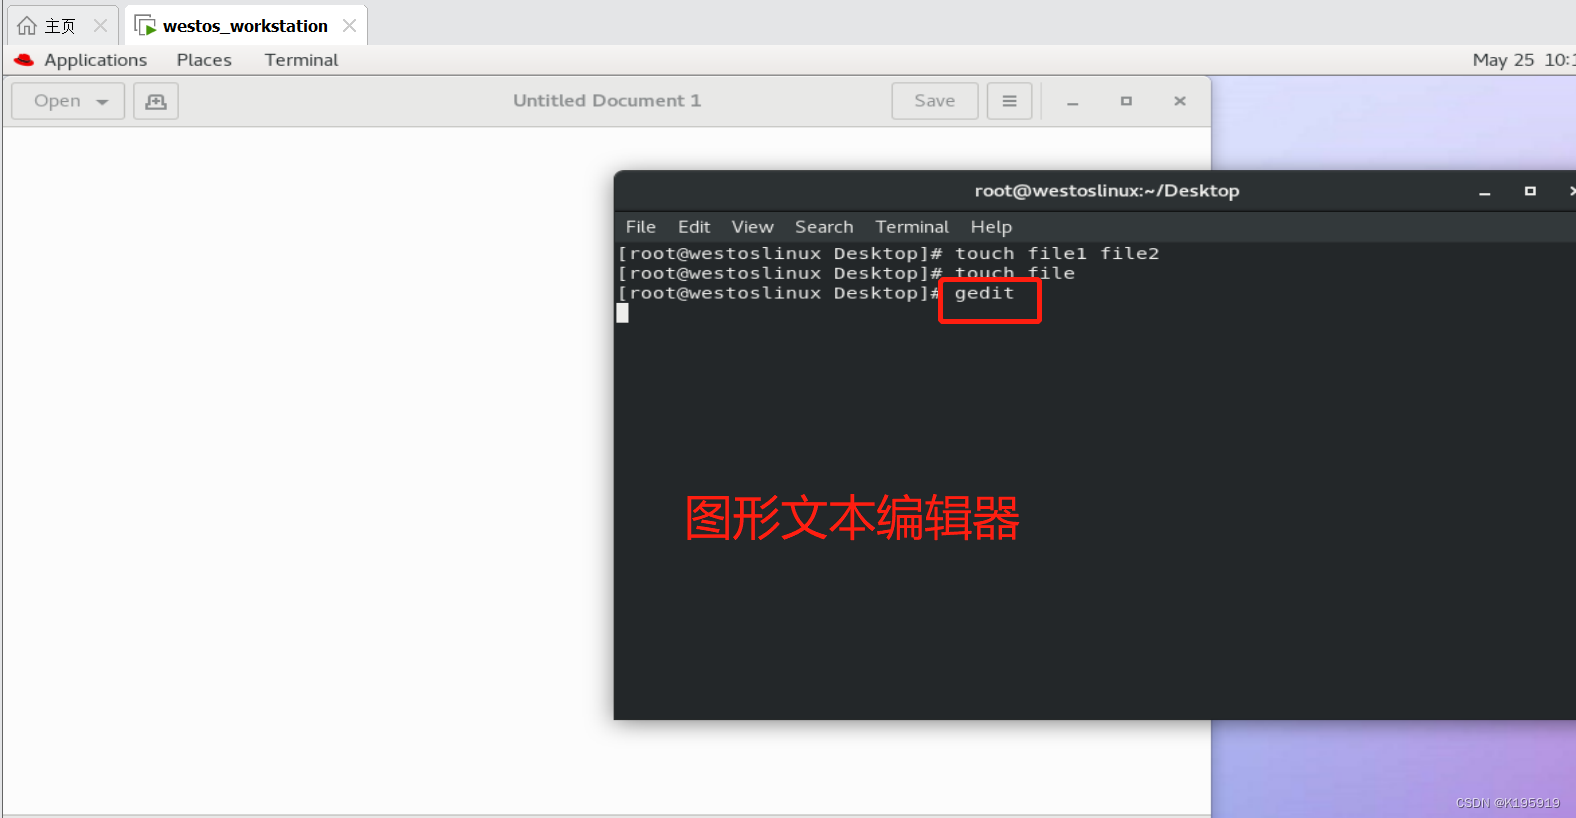The image size is (1576, 818).
Task: Minimize the gedit window
Action: pos(1072,101)
